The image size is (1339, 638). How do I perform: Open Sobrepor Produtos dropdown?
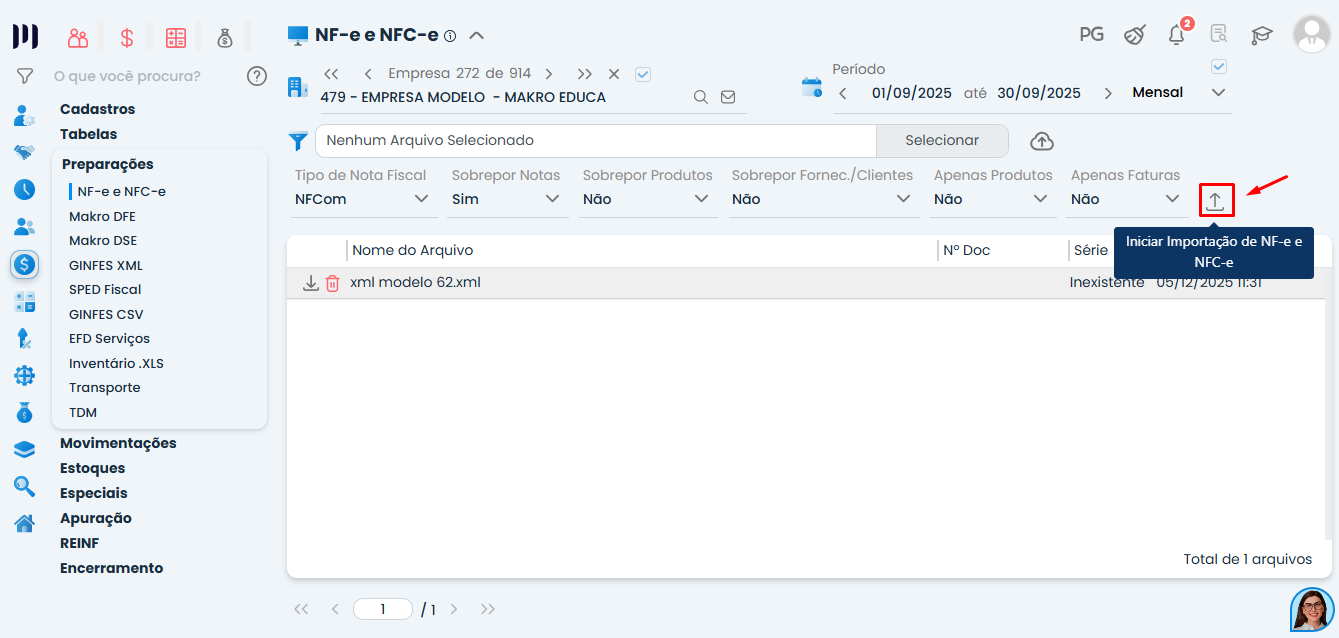(x=648, y=199)
